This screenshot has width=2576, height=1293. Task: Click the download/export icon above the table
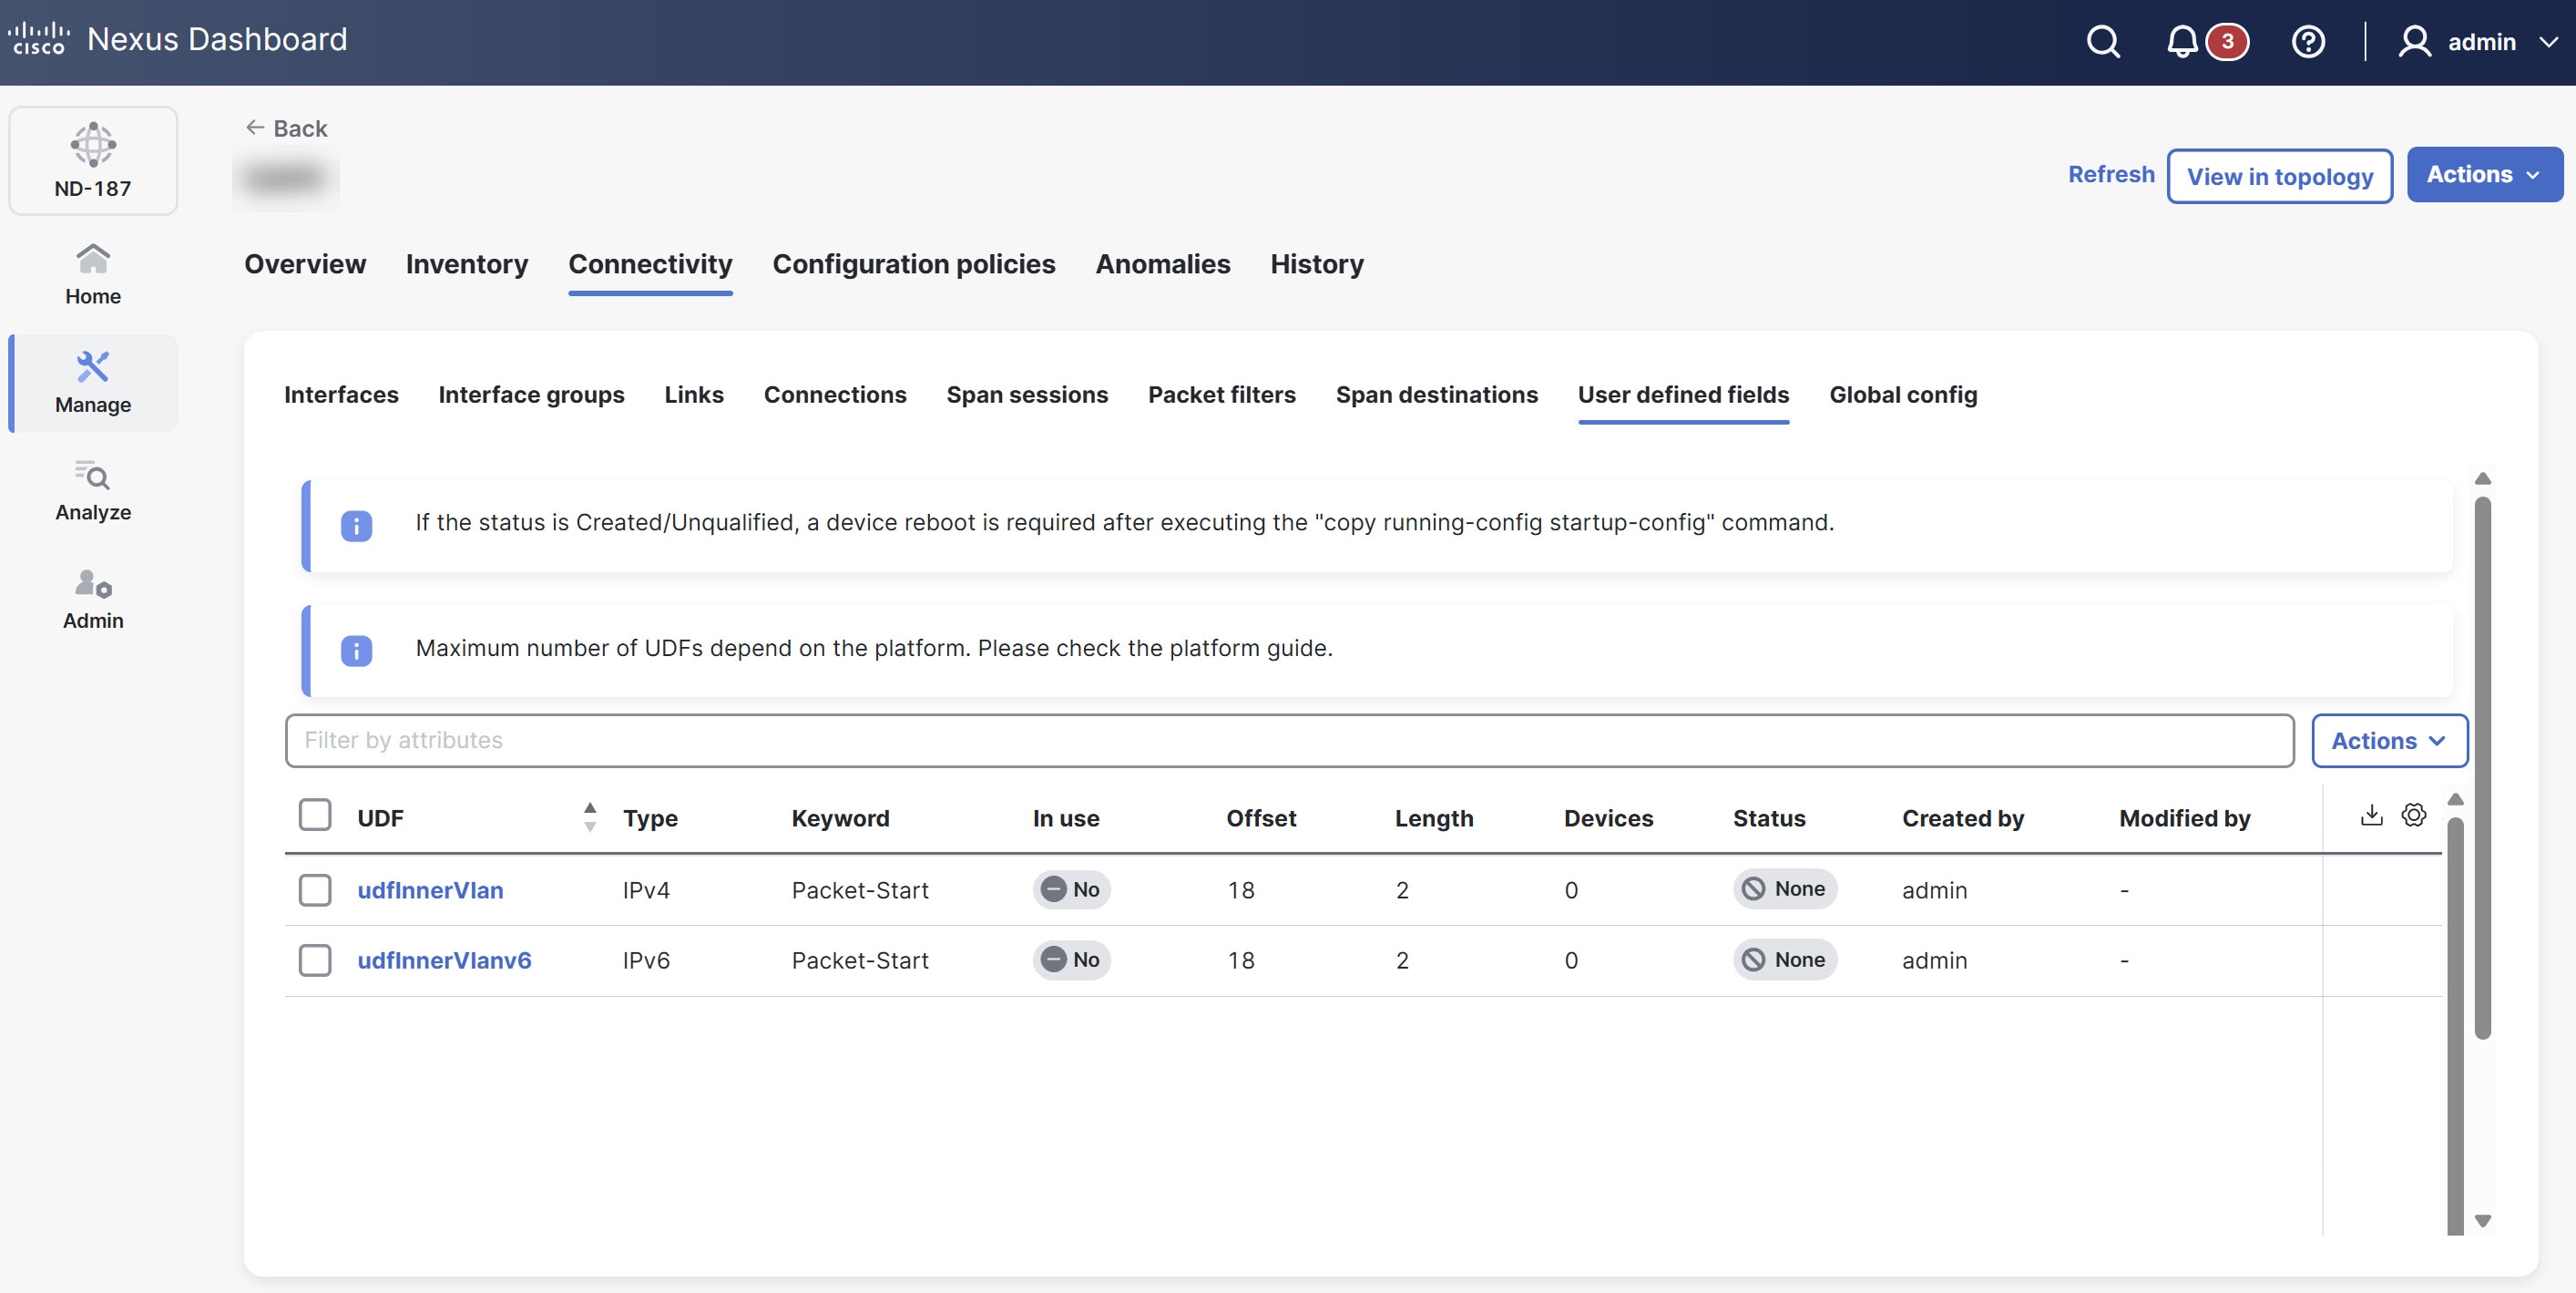(2370, 815)
